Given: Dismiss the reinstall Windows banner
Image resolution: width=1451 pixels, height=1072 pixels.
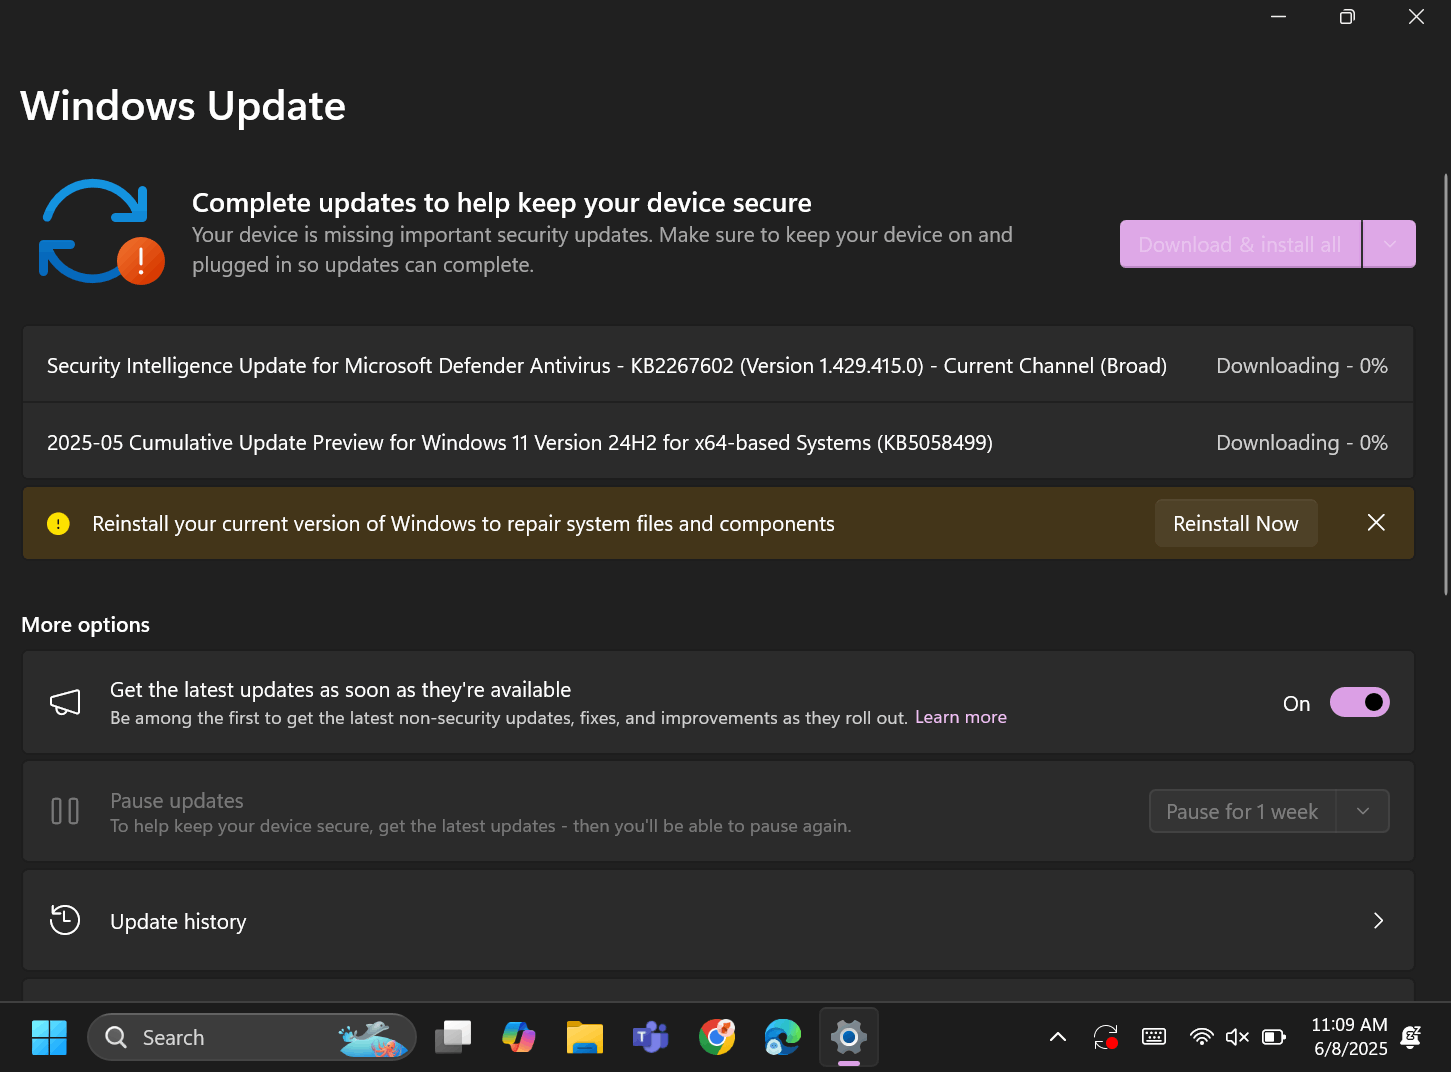Looking at the screenshot, I should [1376, 523].
